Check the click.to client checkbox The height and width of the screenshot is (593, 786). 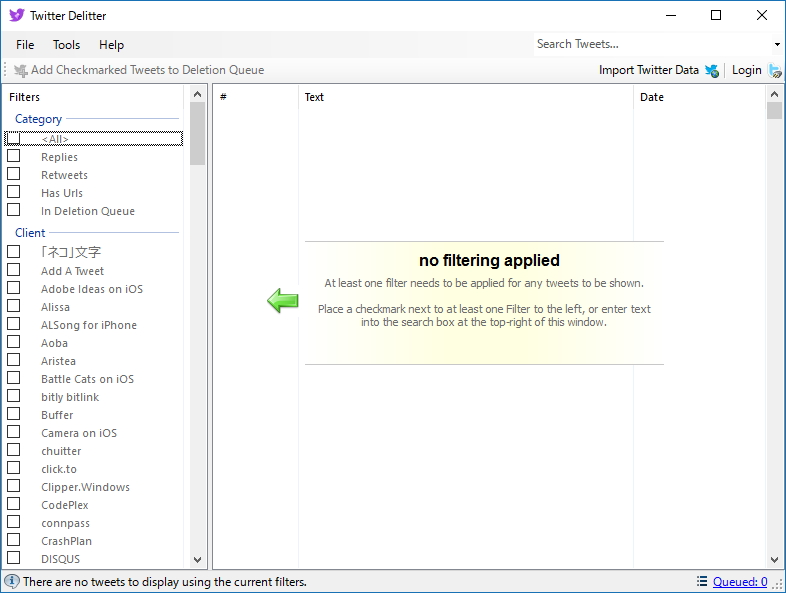point(14,468)
